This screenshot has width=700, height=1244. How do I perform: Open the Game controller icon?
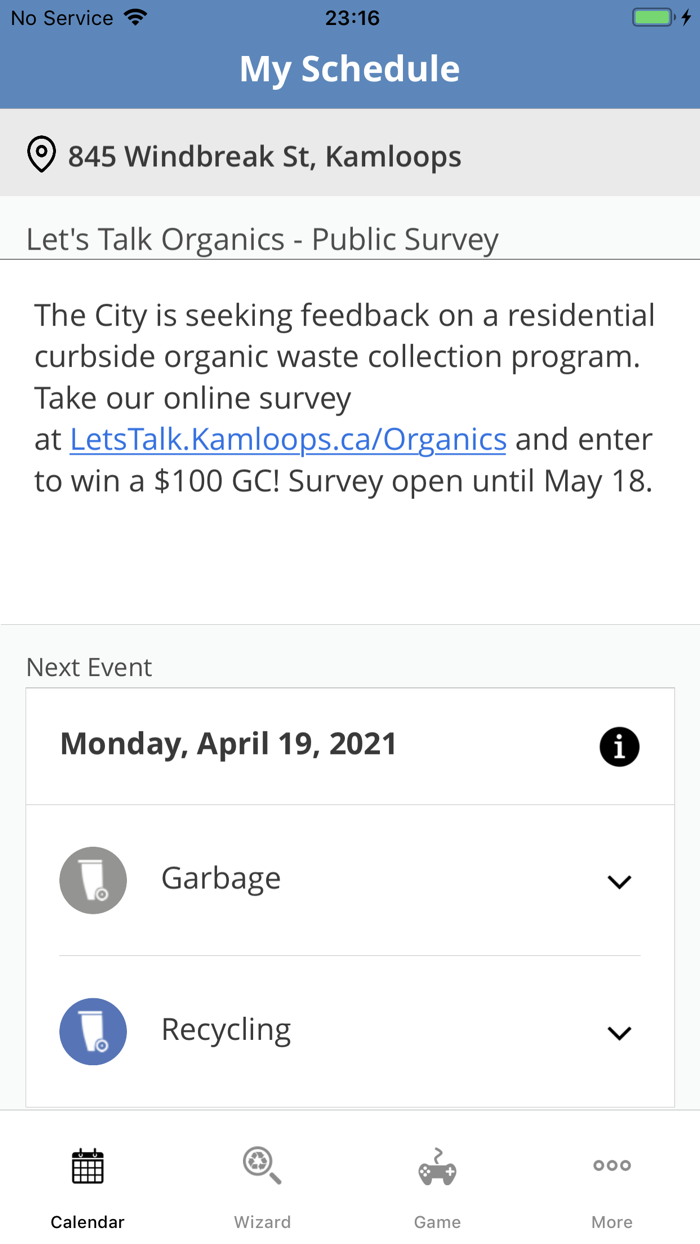pyautogui.click(x=437, y=1165)
